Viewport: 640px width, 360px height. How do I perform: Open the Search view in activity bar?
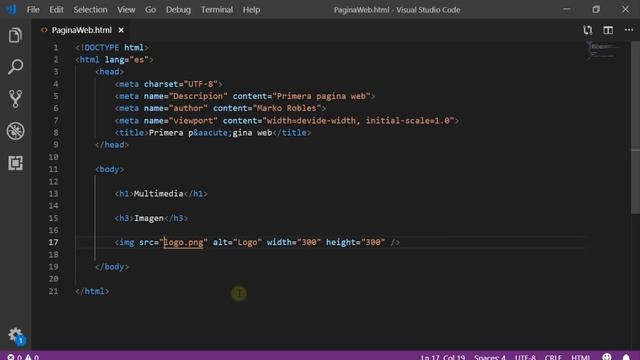coord(15,67)
